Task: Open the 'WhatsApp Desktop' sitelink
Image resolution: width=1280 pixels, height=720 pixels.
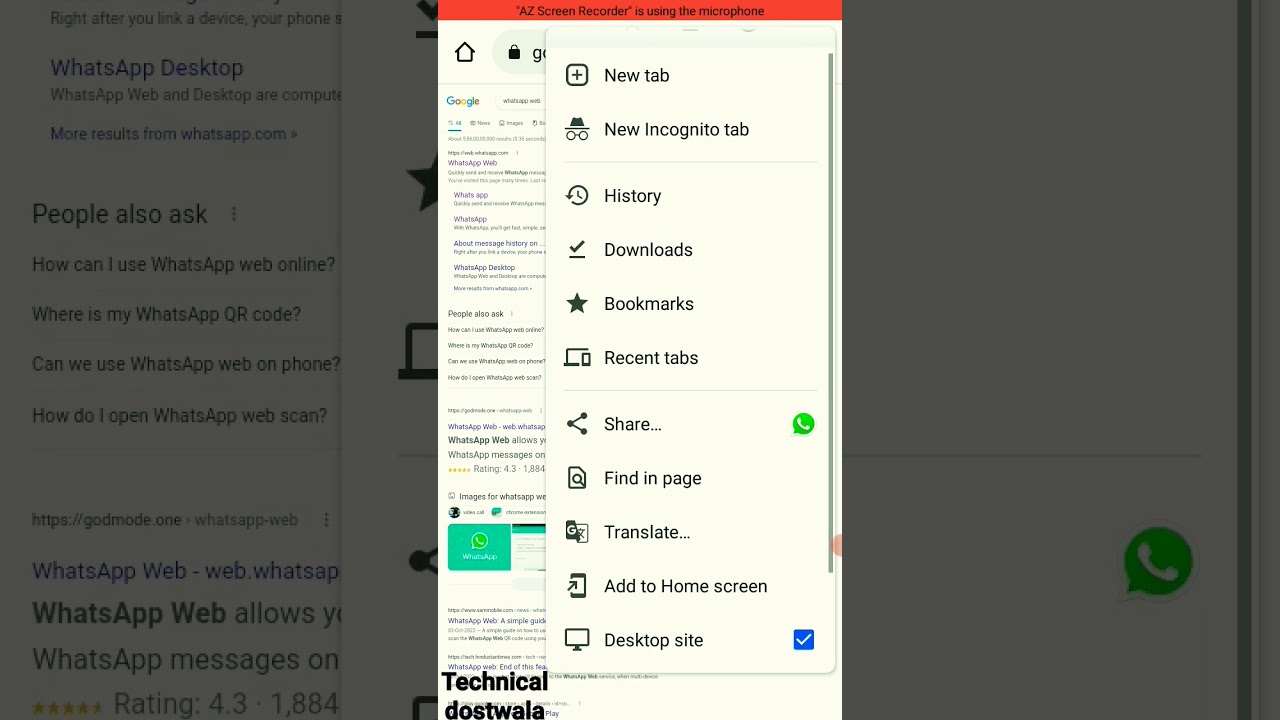Action: coord(484,267)
